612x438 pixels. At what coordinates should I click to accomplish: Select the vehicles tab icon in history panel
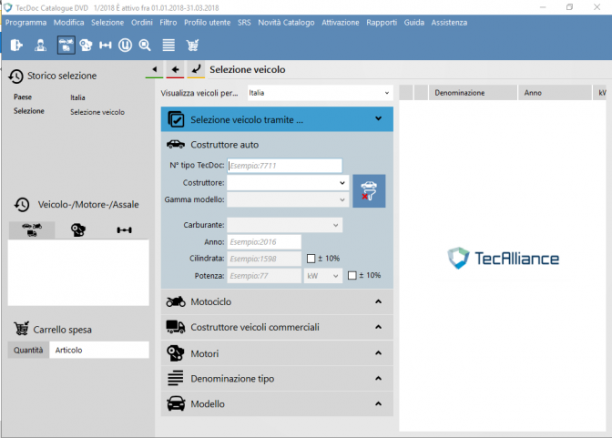click(32, 230)
